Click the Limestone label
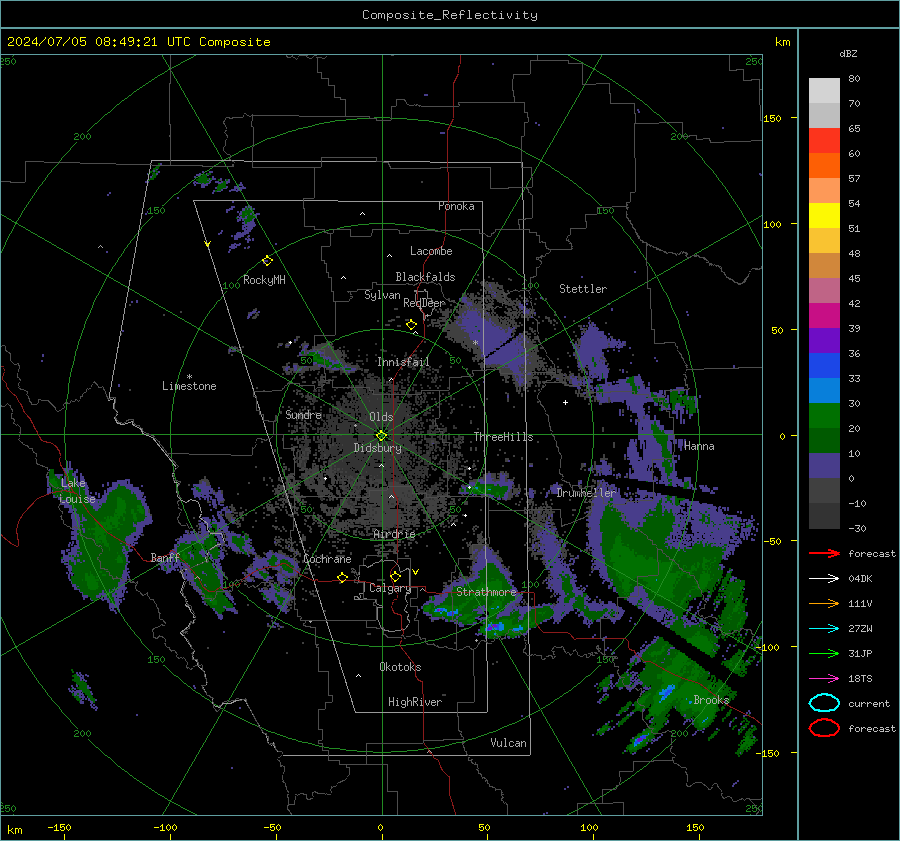900x841 pixels. click(189, 386)
